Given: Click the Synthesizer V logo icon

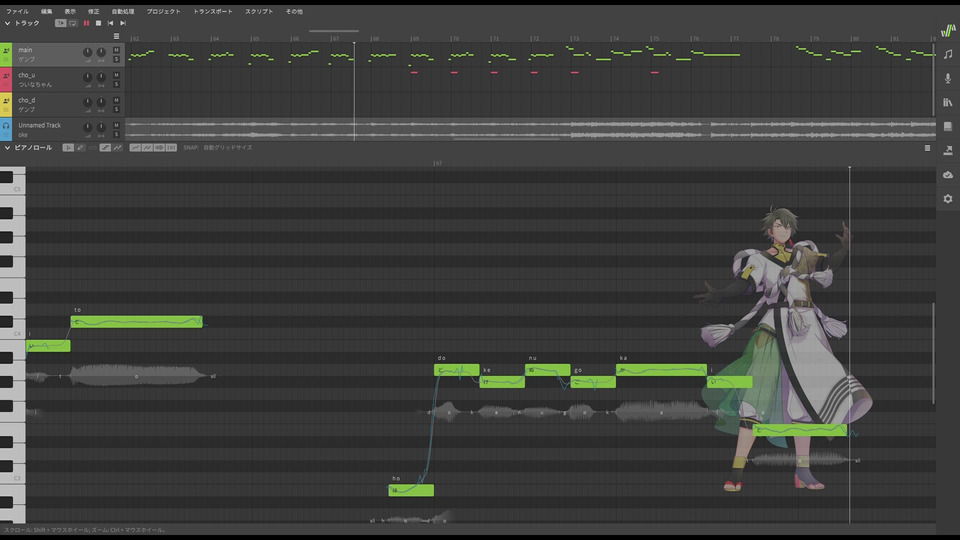Looking at the screenshot, I should point(948,31).
